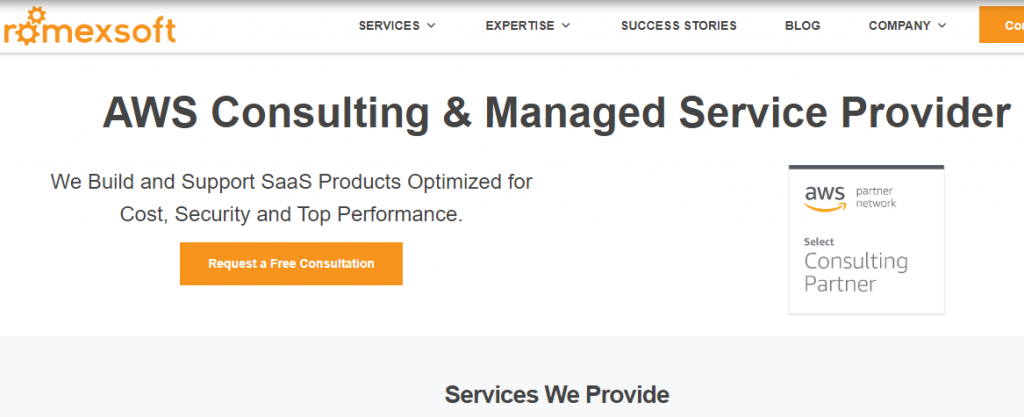Expand the chevron next to Services
Screen dimensions: 1024x417
[x=431, y=26]
